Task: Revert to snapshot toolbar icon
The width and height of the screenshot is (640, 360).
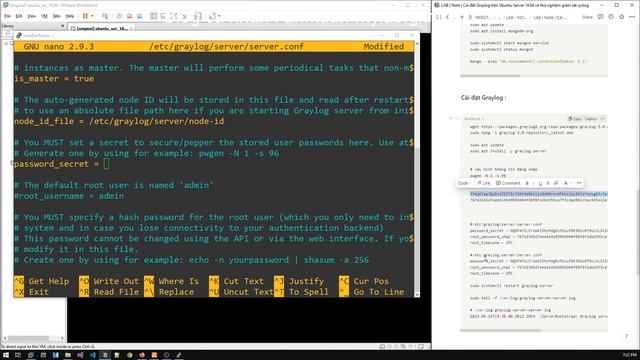Action: (129, 16)
